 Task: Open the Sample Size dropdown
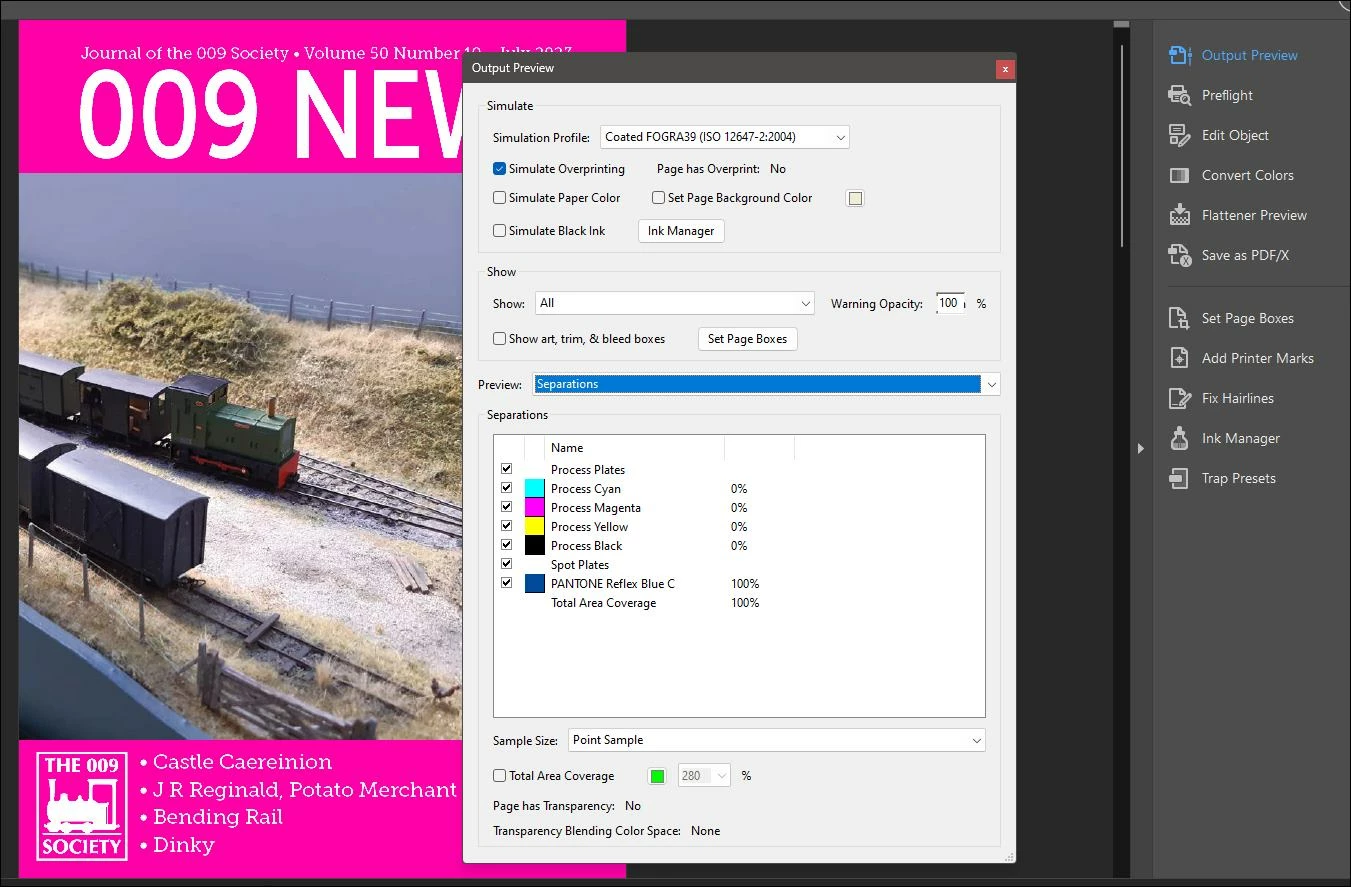777,740
